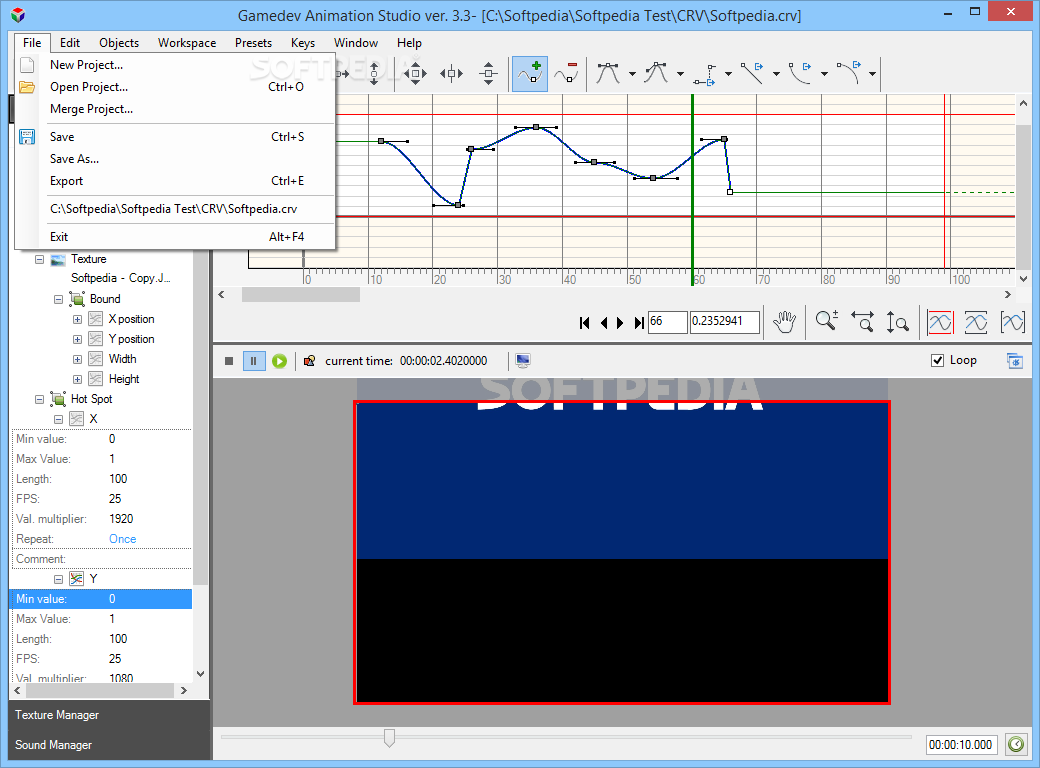Click the frame number field showing 66

(x=667, y=322)
